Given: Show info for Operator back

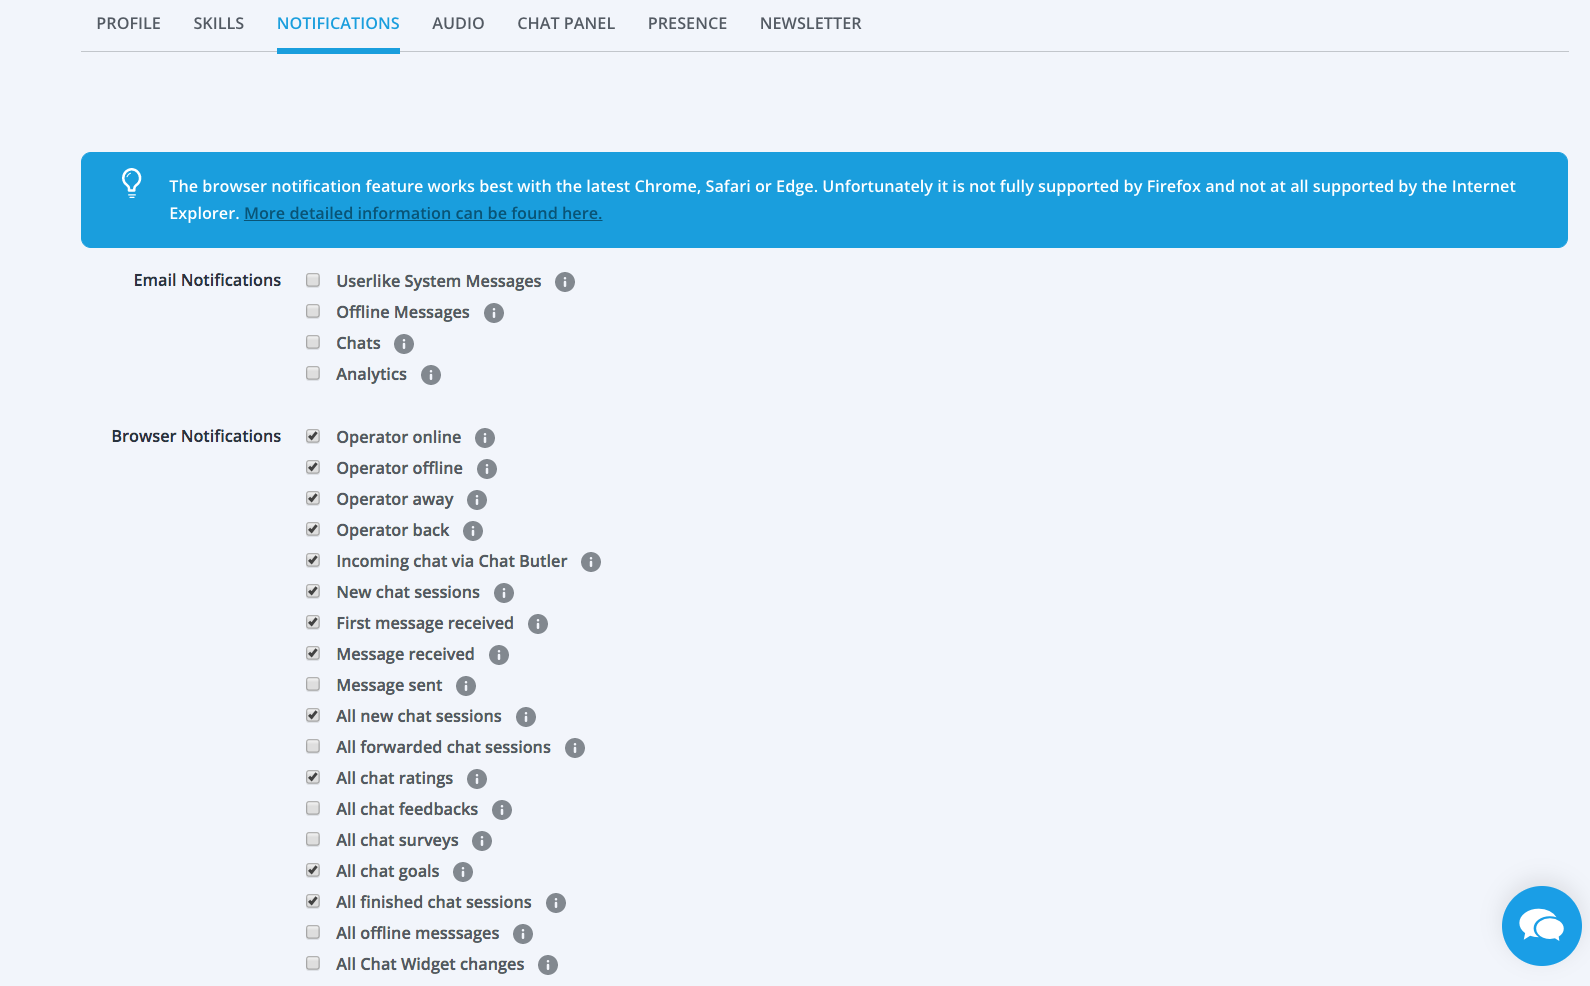Looking at the screenshot, I should tap(473, 531).
